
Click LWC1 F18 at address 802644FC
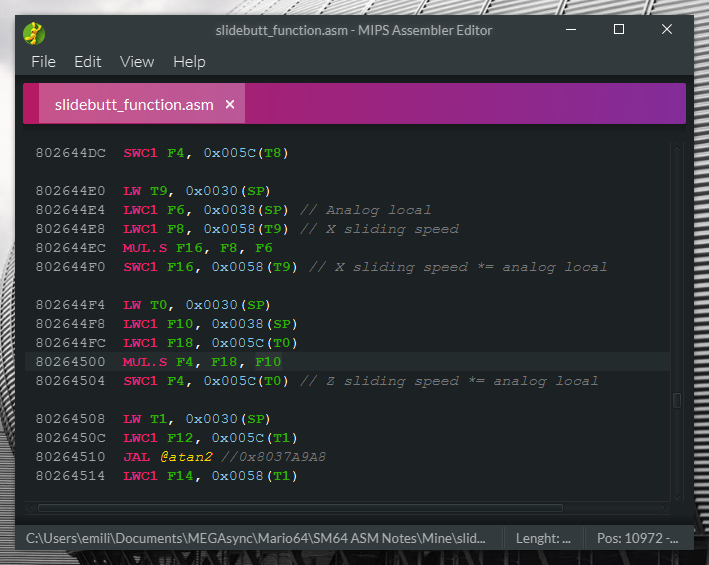pyautogui.click(x=158, y=343)
